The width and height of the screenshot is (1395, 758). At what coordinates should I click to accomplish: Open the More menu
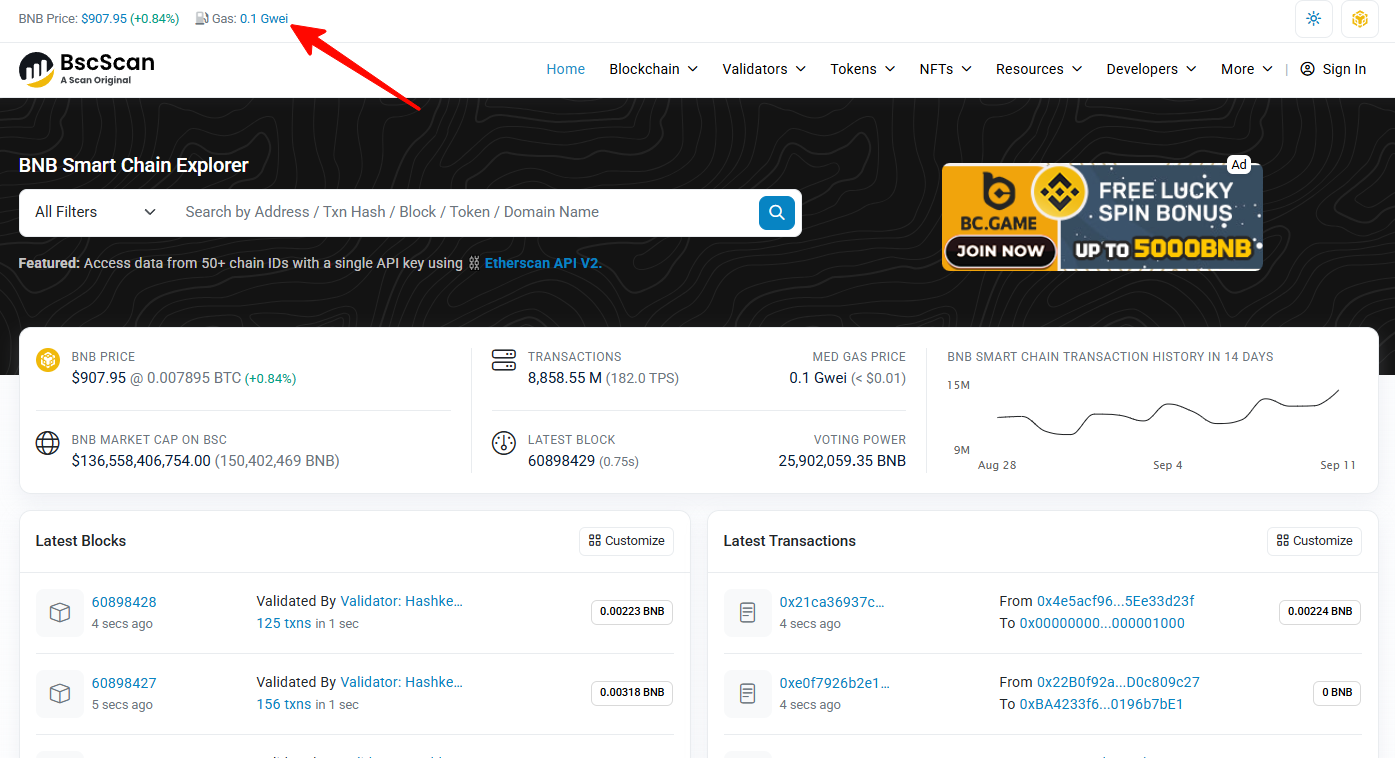click(1246, 69)
